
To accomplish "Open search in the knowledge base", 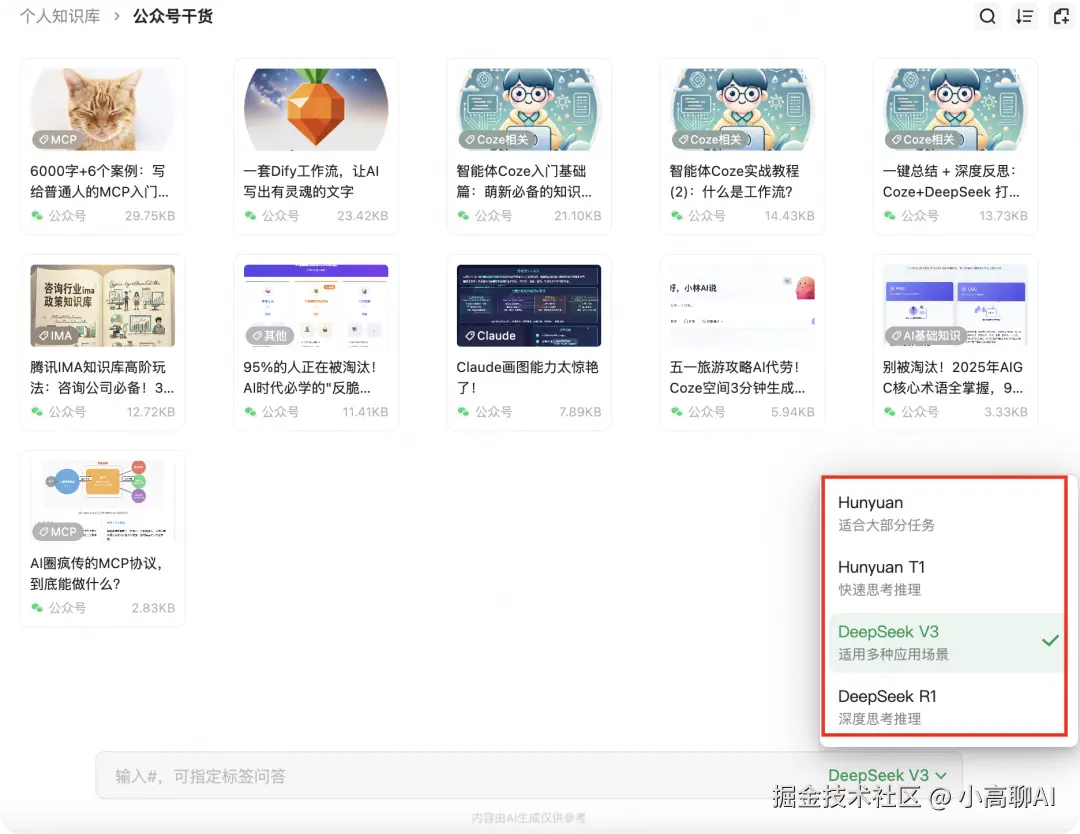I will coord(987,16).
